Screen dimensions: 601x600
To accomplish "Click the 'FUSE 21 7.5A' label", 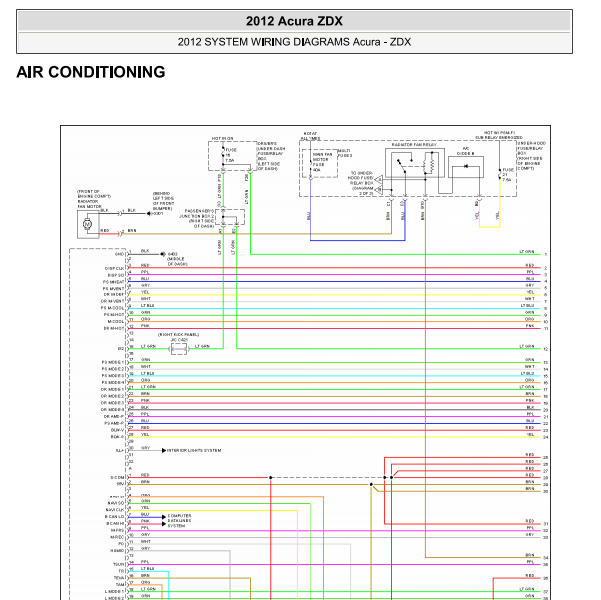I will pyautogui.click(x=508, y=174).
